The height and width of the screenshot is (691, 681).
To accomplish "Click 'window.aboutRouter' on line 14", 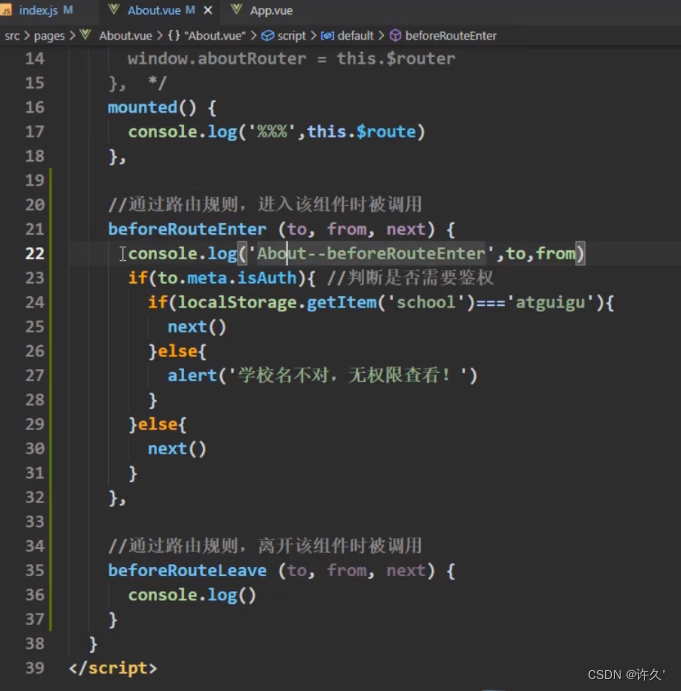I will tap(217, 59).
